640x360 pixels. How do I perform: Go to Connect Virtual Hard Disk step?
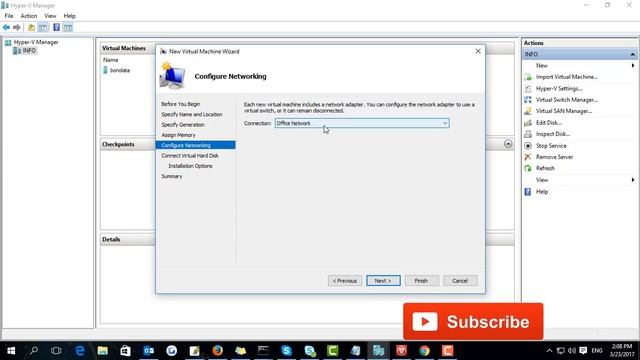(x=190, y=156)
